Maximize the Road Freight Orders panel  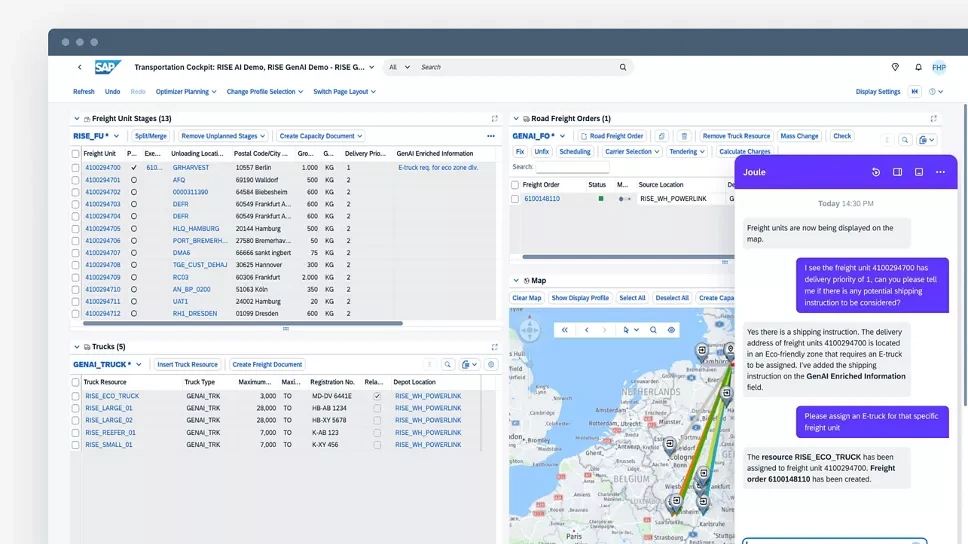point(933,119)
